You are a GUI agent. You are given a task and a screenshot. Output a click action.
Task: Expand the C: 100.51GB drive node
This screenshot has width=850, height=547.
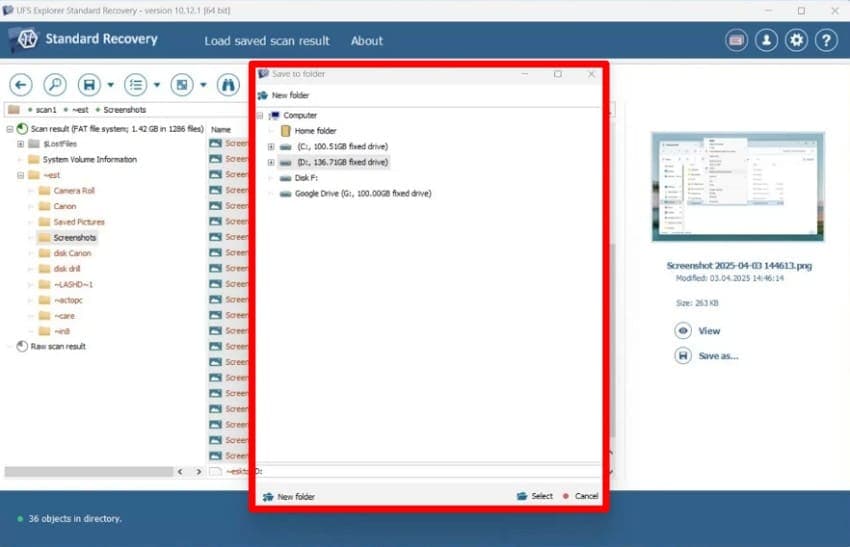[x=271, y=147]
